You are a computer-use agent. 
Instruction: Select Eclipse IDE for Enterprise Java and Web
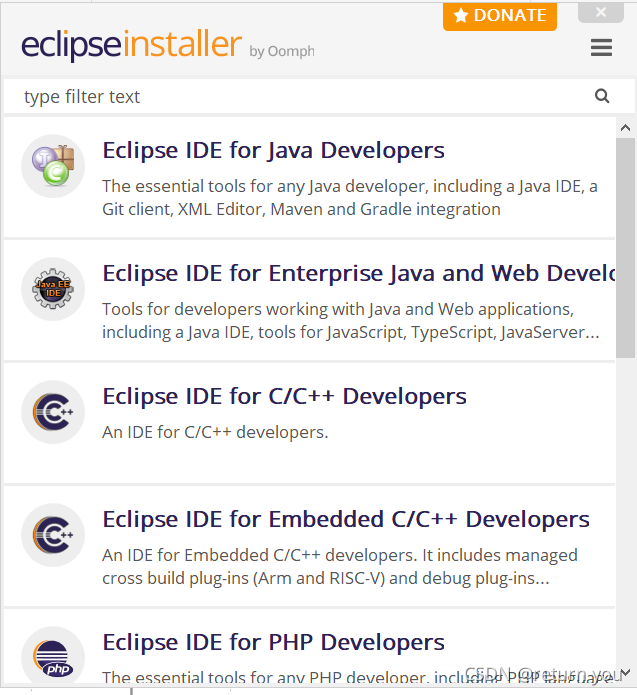point(309,301)
